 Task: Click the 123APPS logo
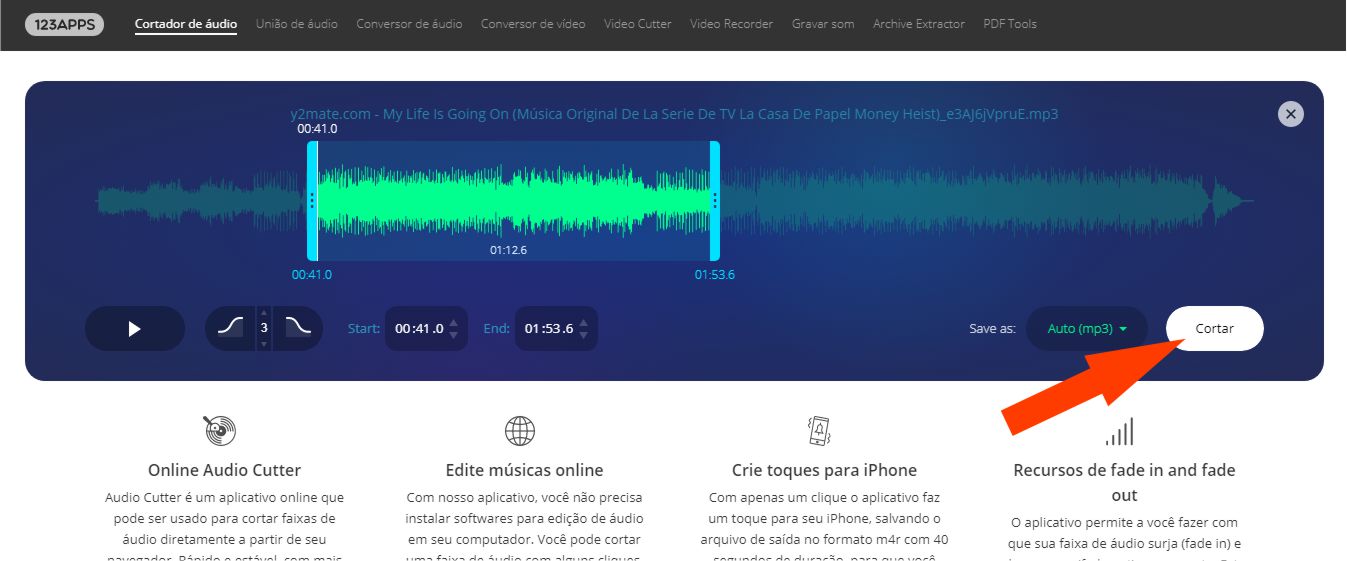click(64, 24)
